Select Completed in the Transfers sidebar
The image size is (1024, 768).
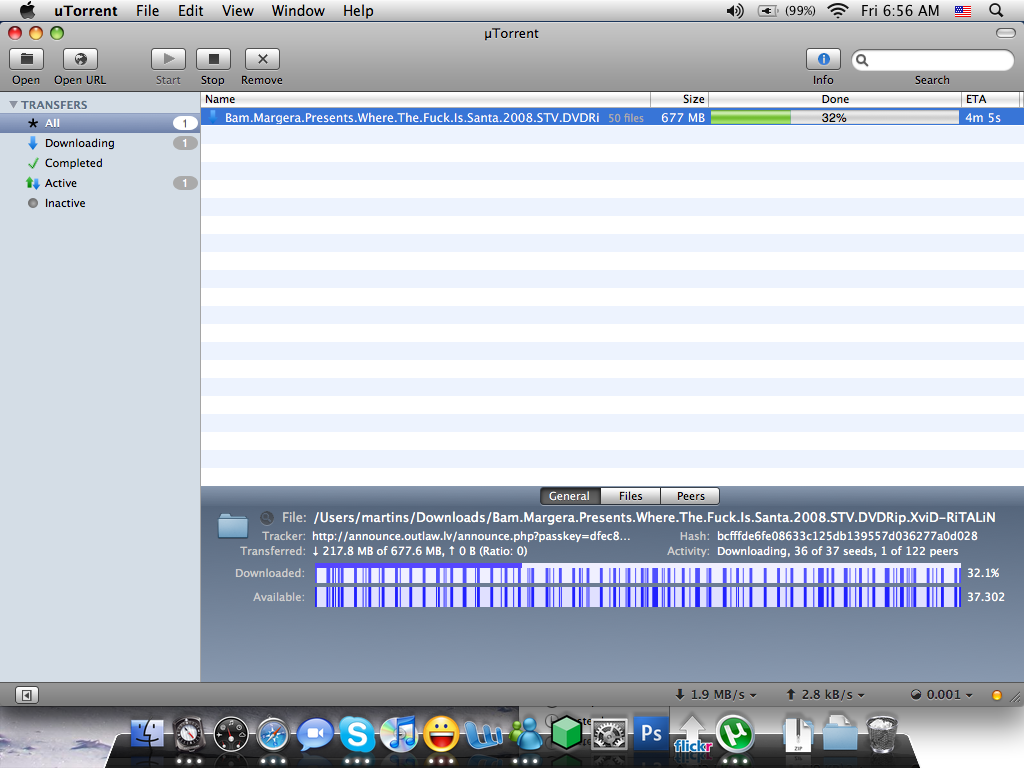[x=99, y=163]
